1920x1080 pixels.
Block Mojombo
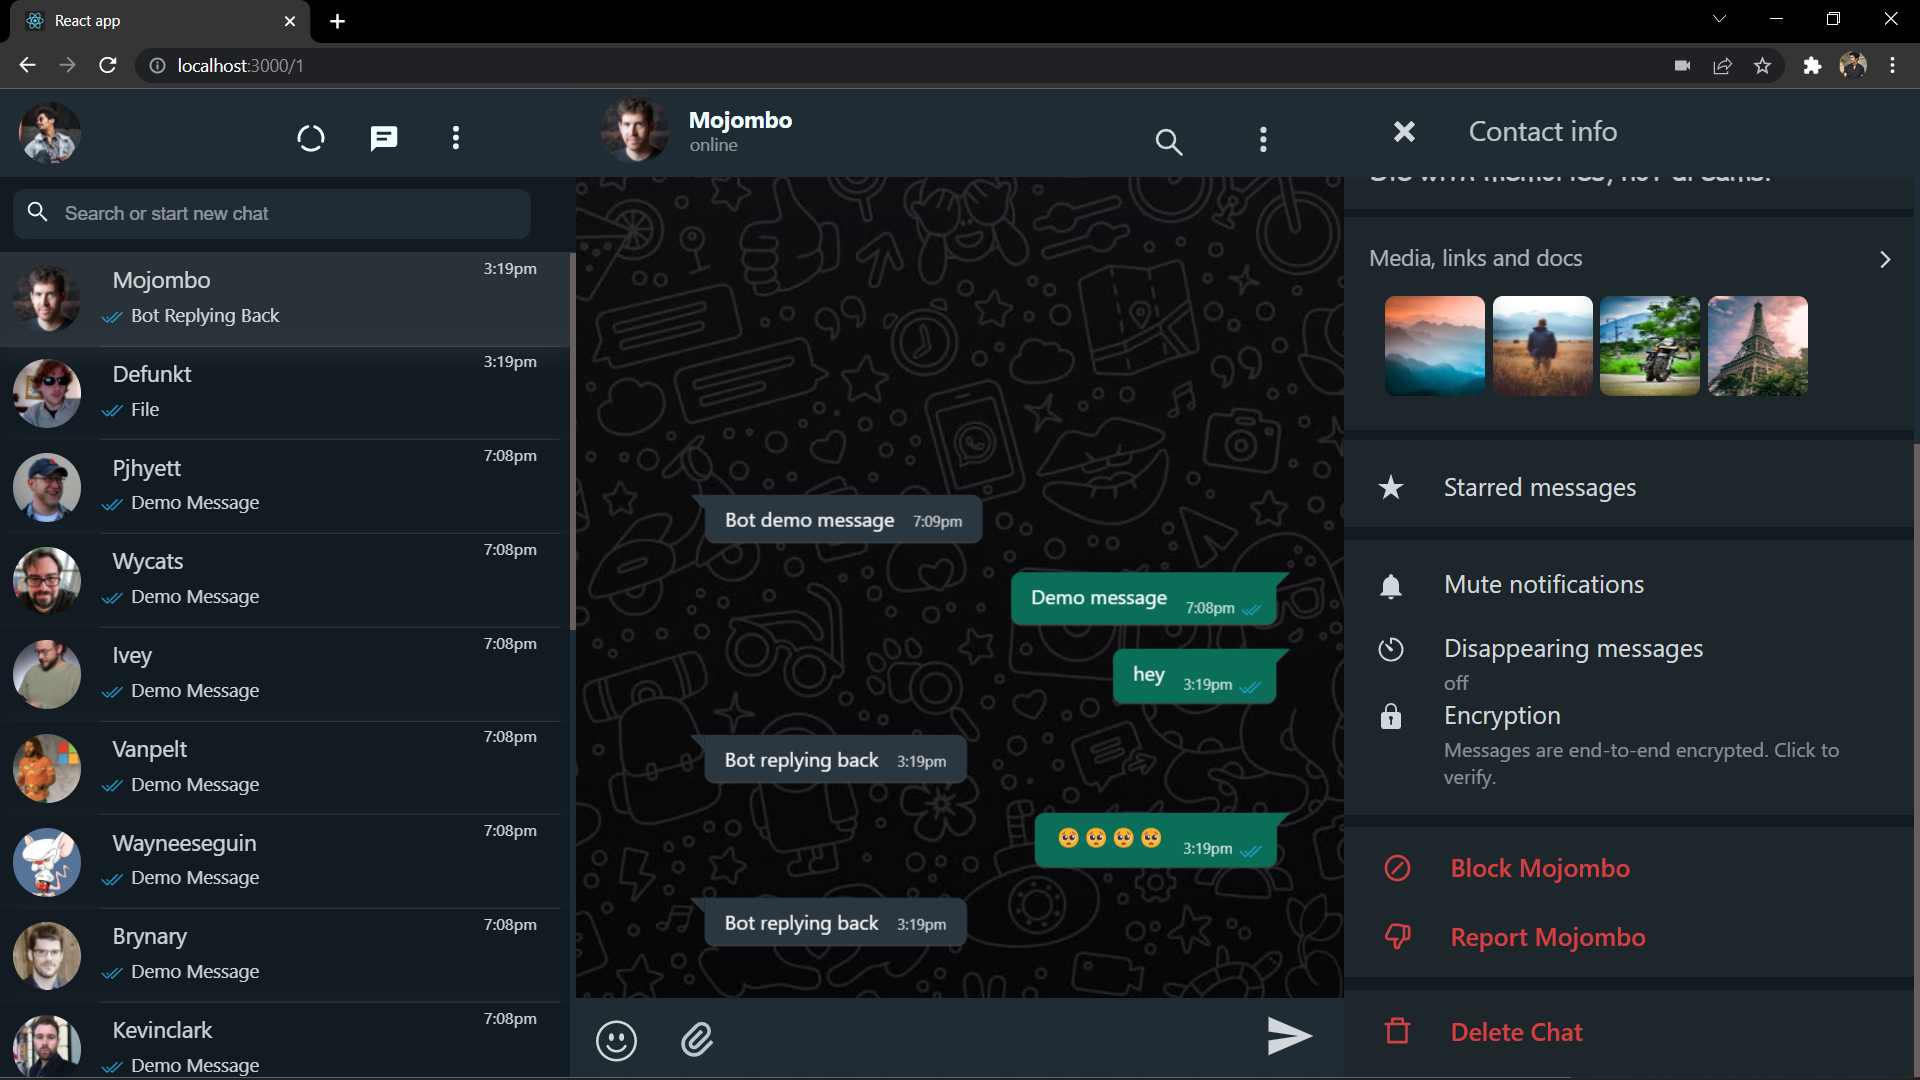tap(1539, 868)
